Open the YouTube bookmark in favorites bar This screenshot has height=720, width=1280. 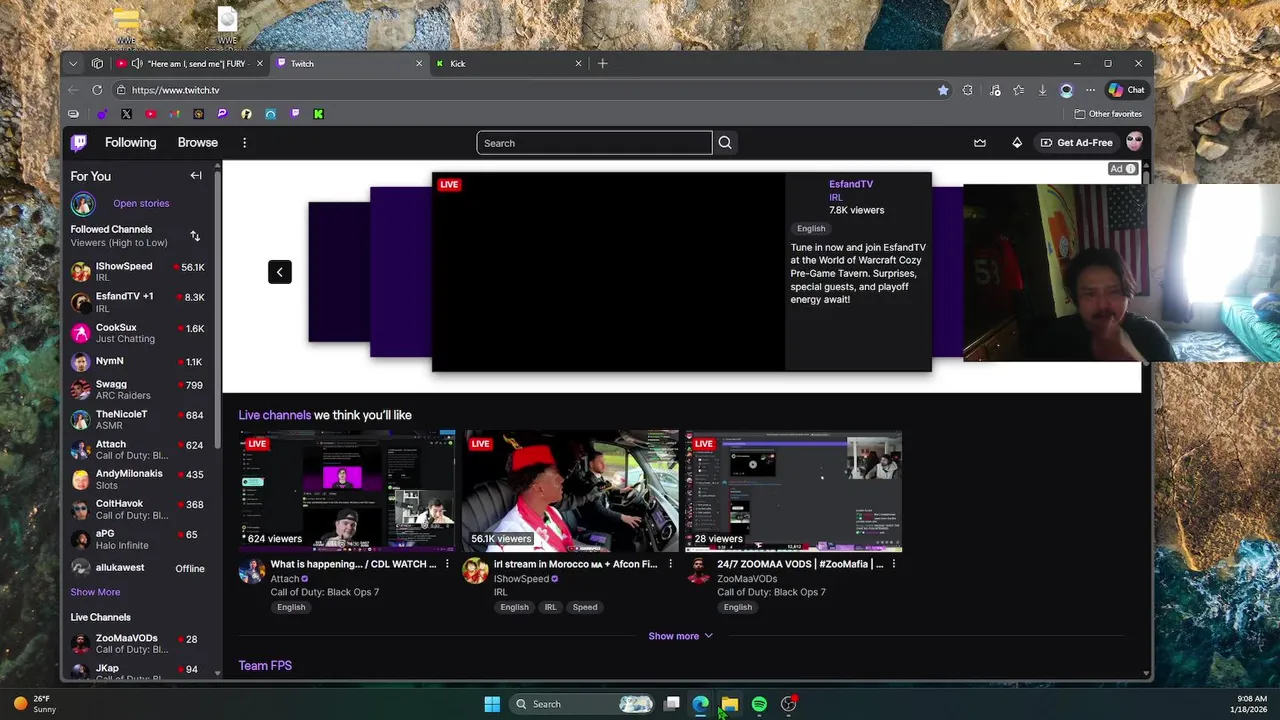coord(150,114)
